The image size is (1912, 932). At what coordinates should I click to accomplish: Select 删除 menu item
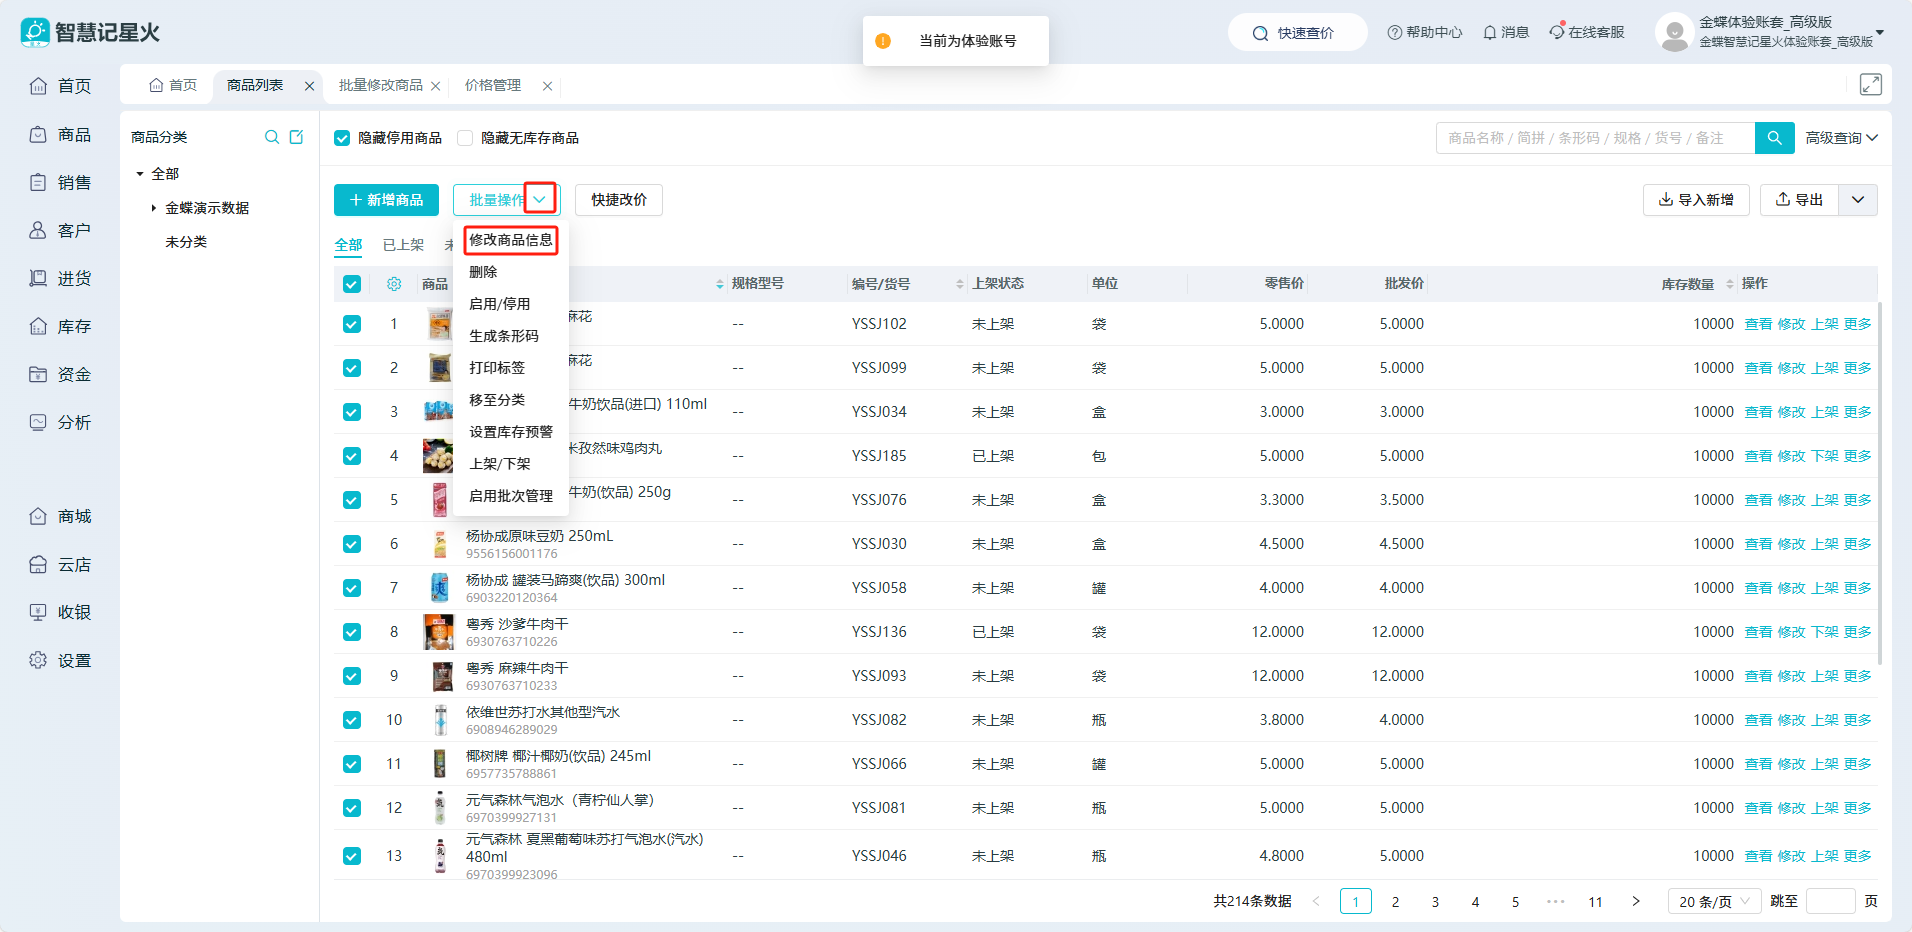(x=511, y=272)
